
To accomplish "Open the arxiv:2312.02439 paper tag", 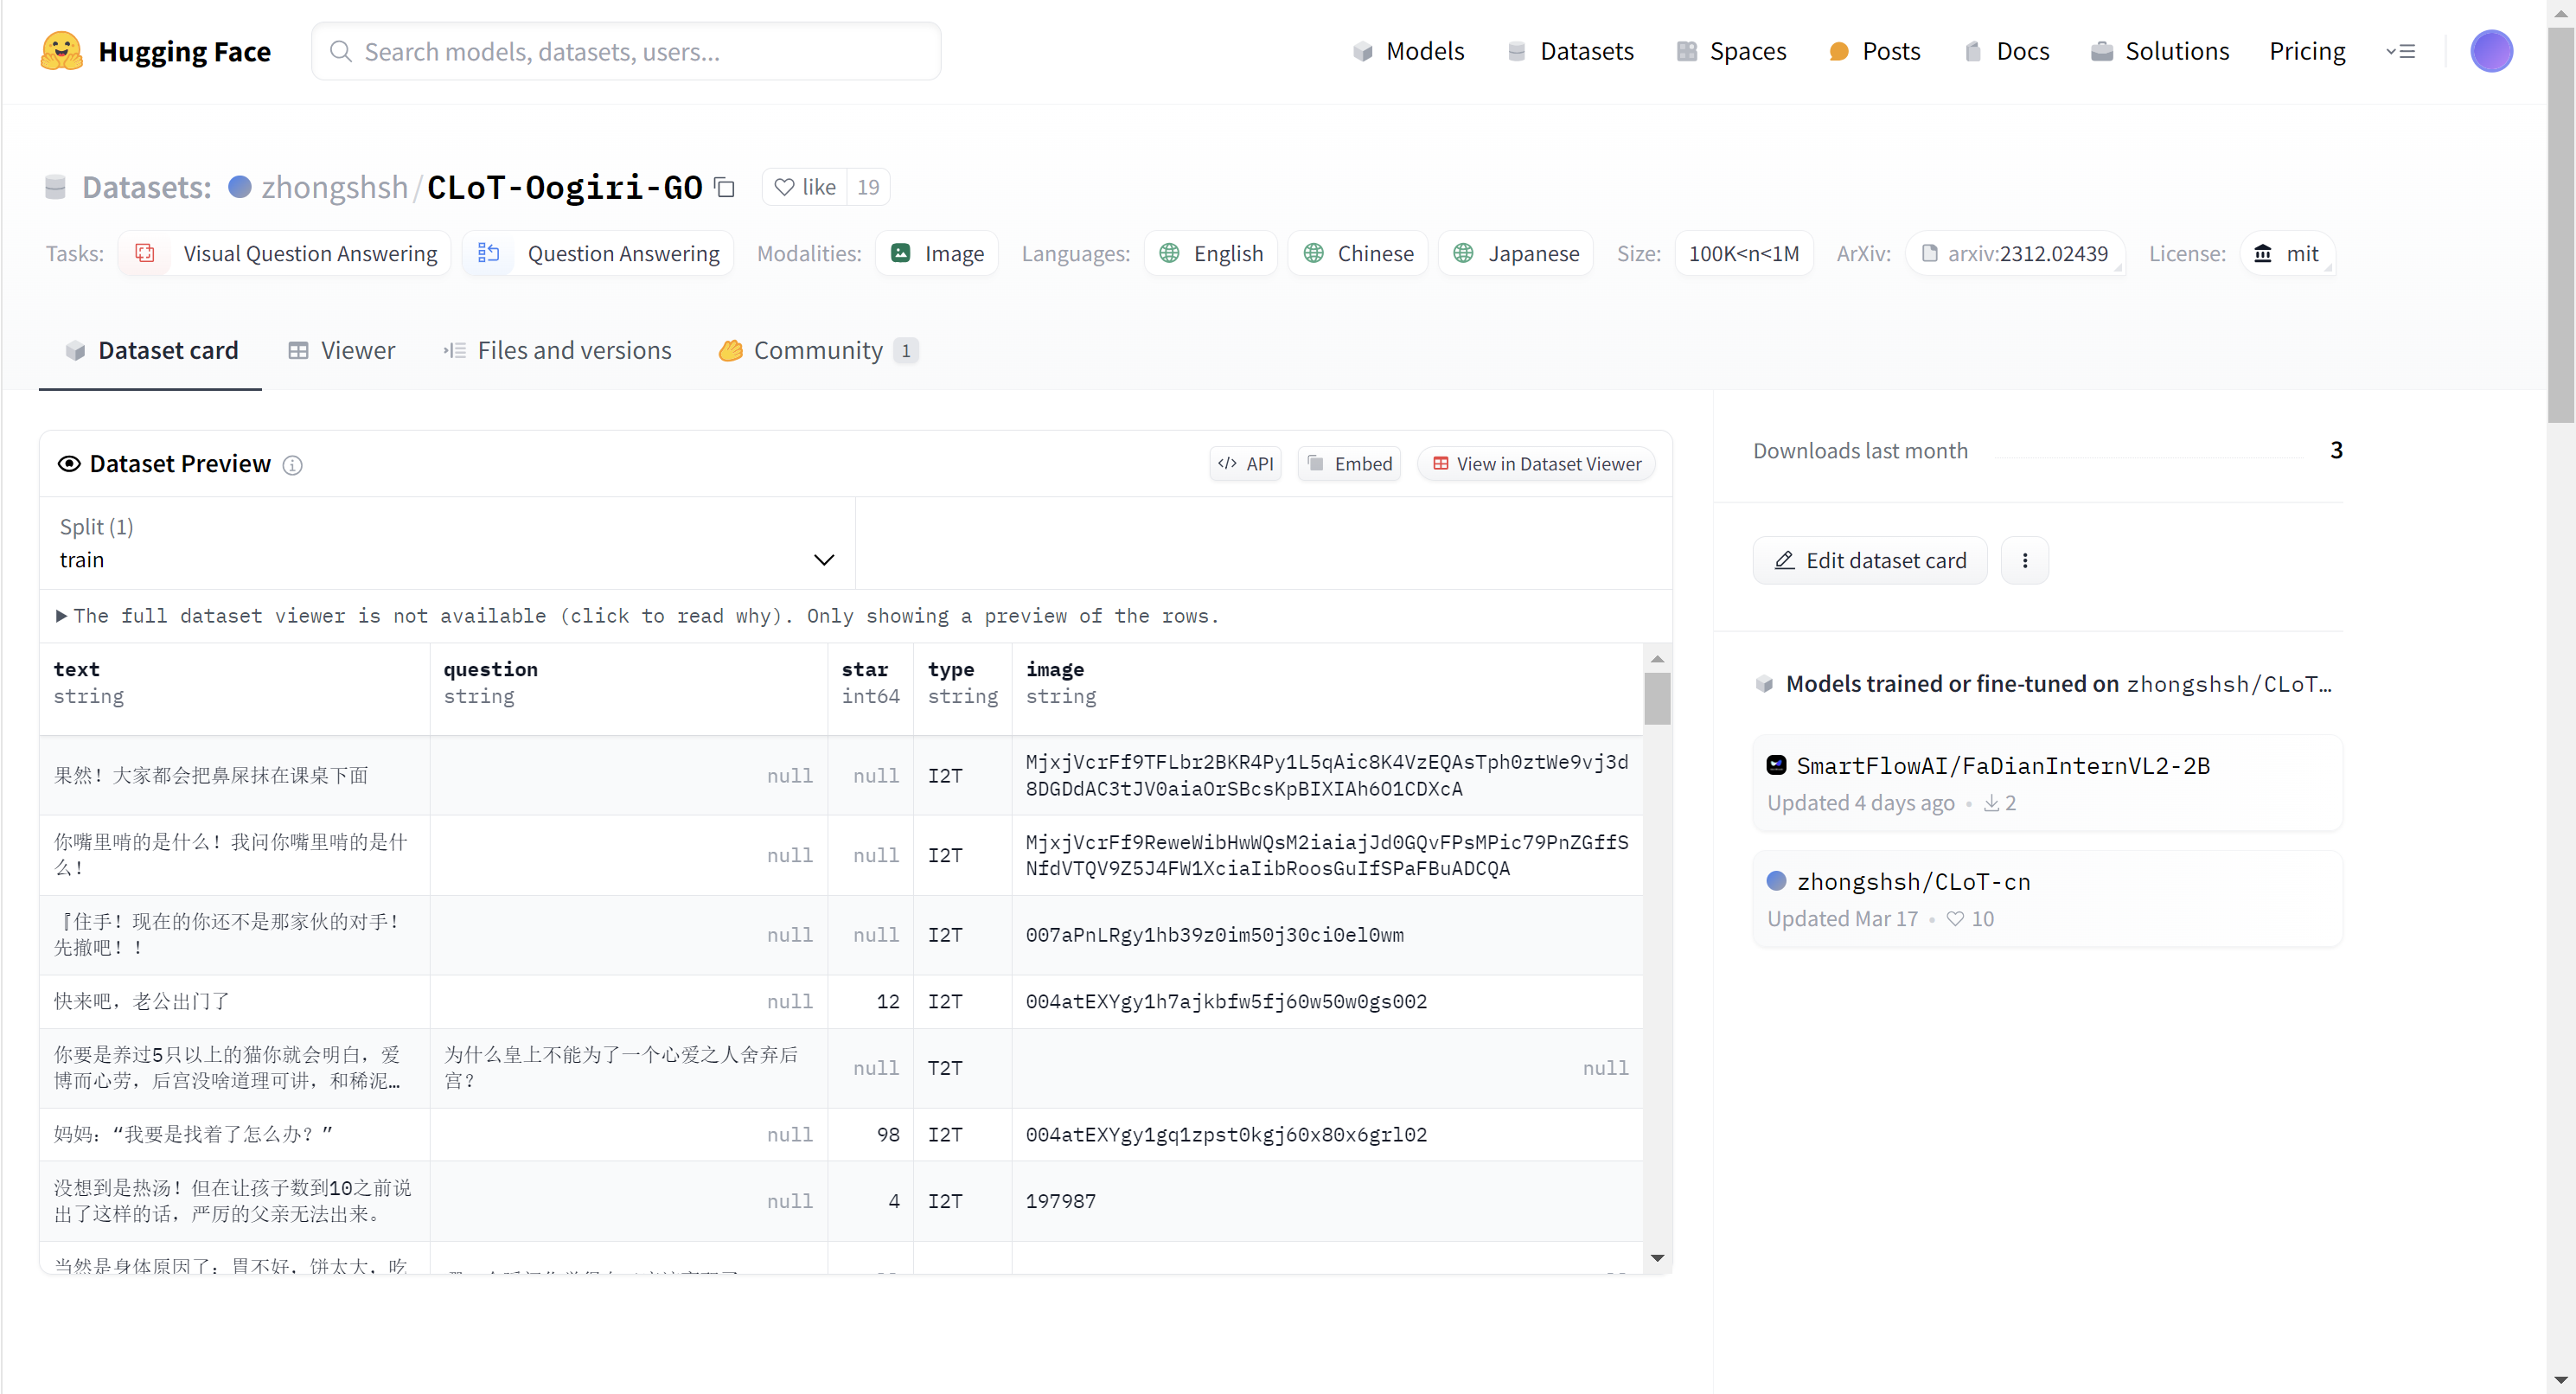I will 2015,253.
